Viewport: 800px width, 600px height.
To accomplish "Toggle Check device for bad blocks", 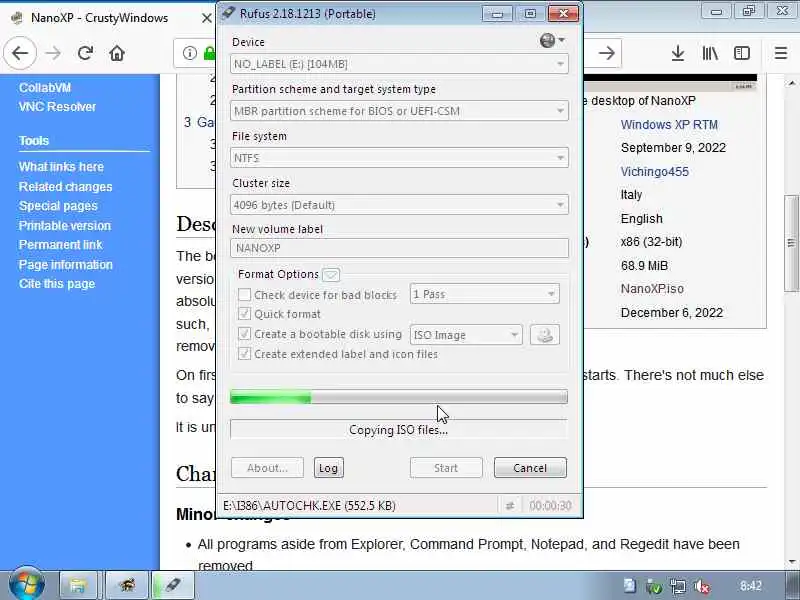I will pos(244,295).
